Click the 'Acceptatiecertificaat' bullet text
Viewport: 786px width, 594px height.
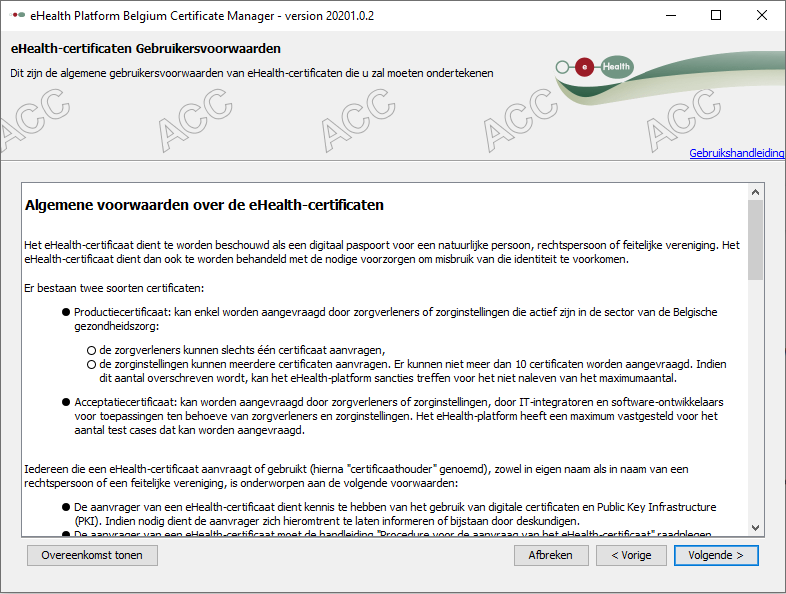pos(399,416)
